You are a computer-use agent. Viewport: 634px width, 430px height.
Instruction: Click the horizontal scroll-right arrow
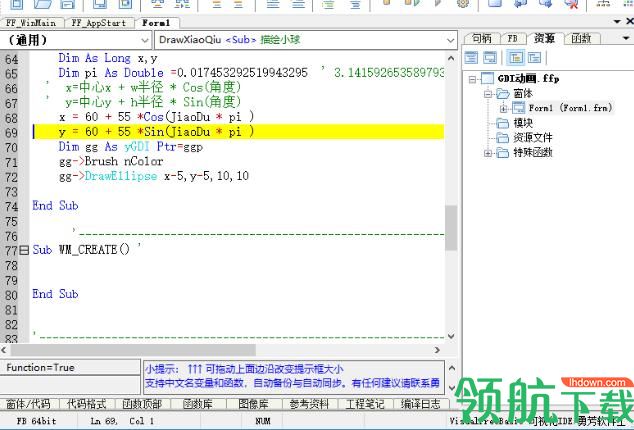437,350
